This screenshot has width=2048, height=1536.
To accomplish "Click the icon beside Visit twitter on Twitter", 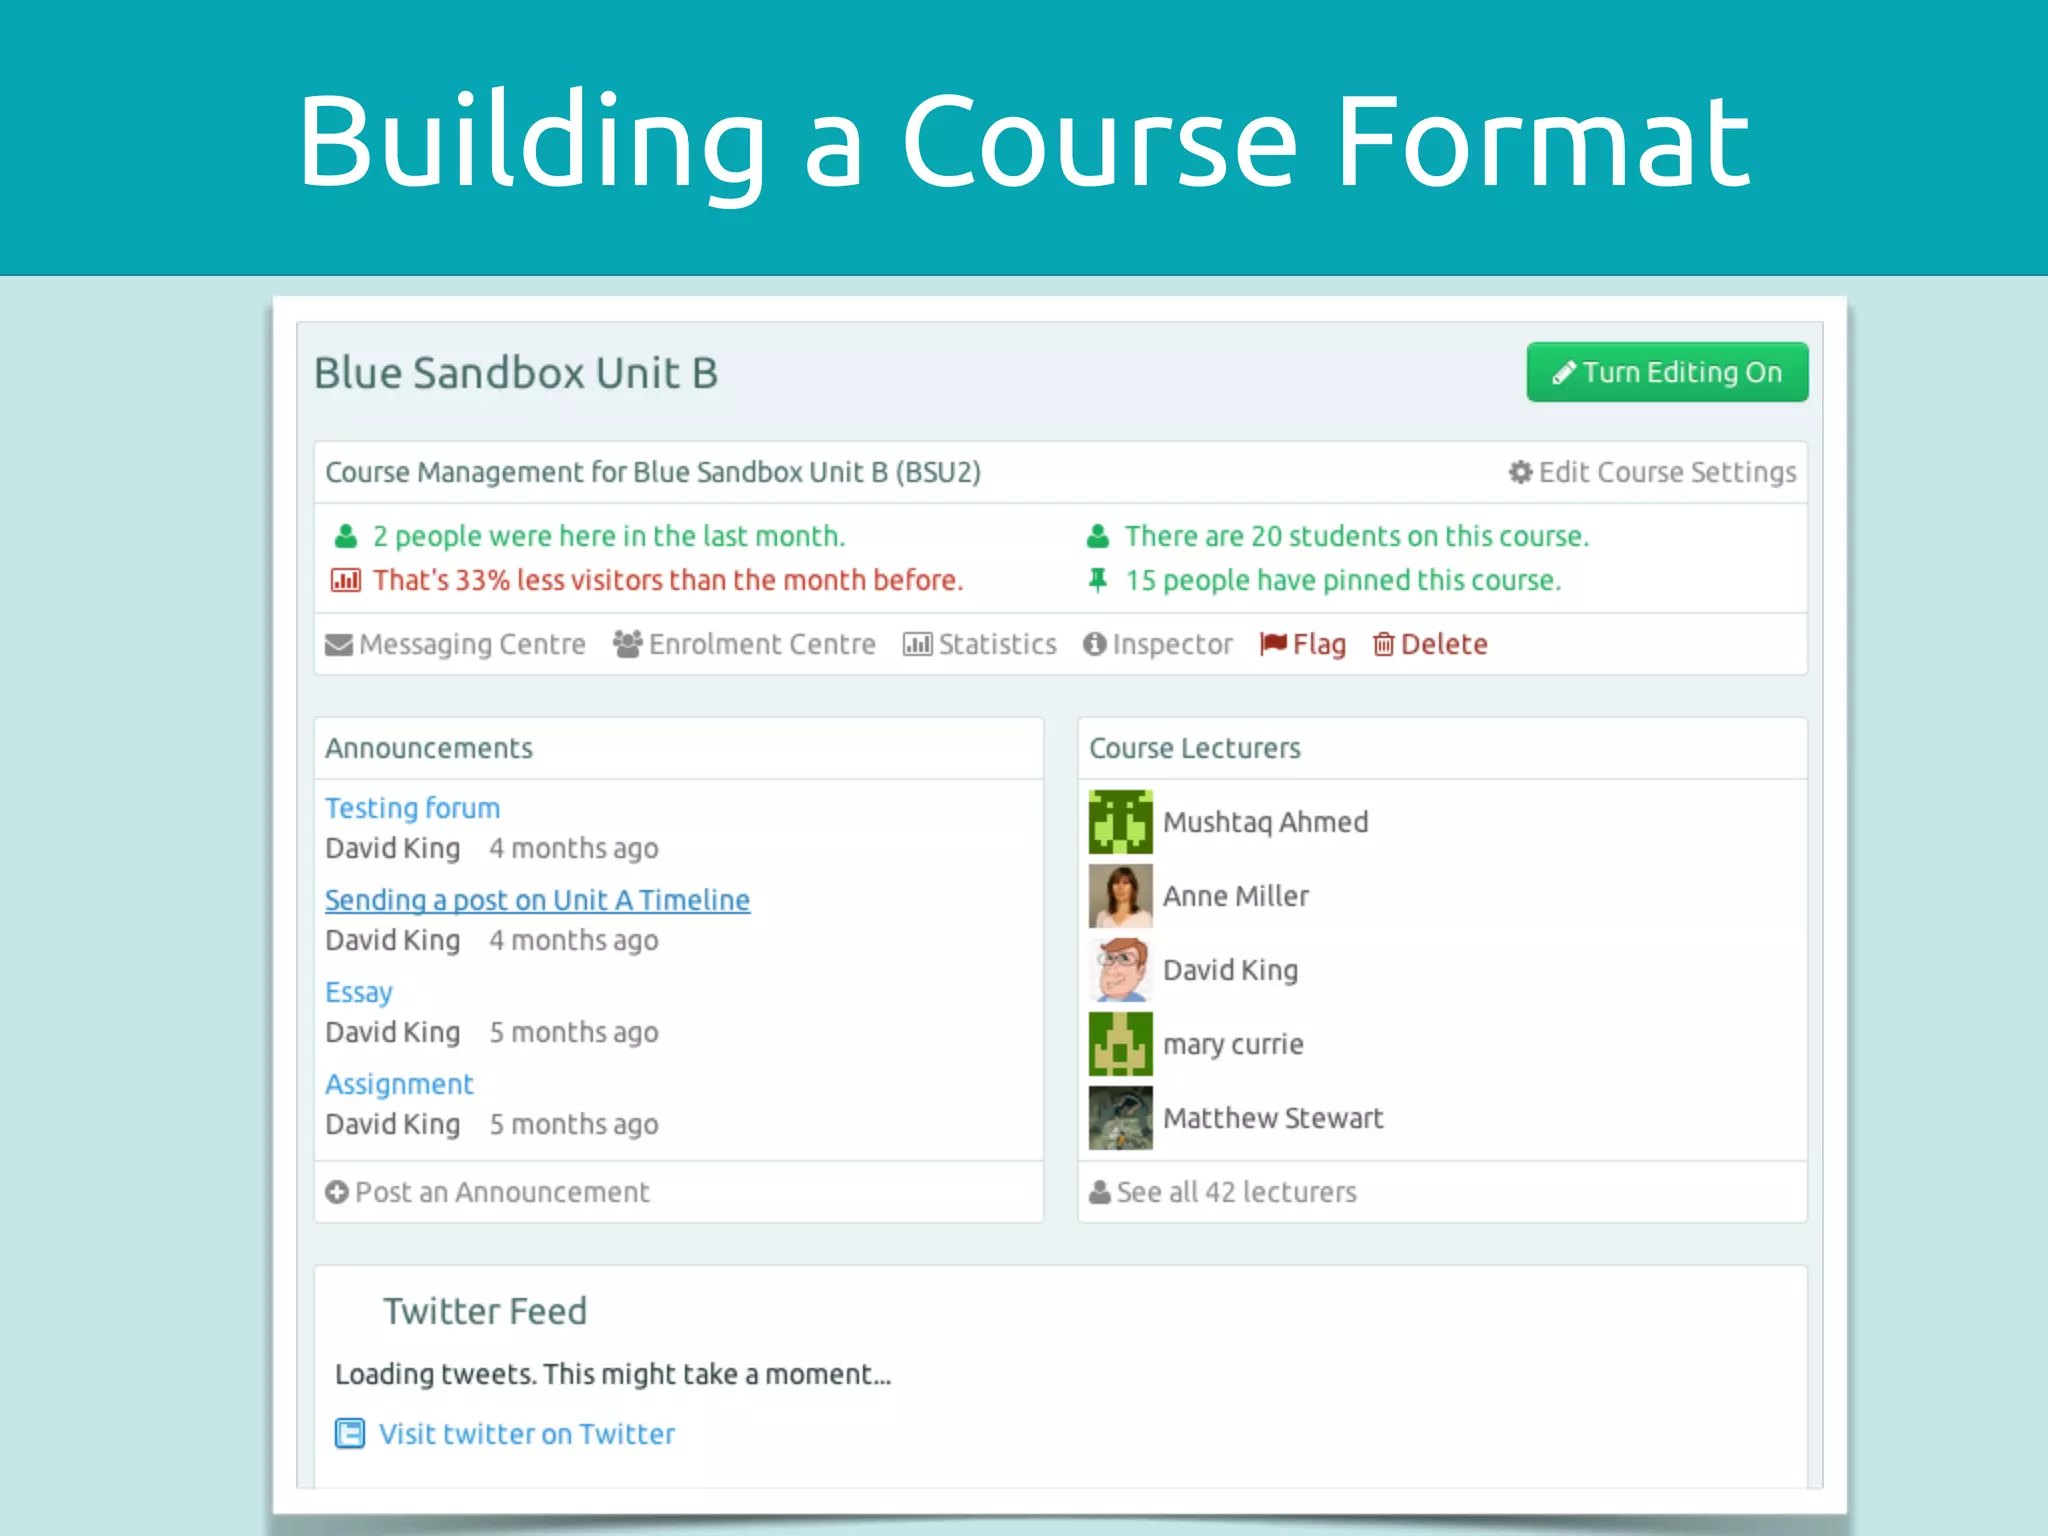I will pyautogui.click(x=349, y=1434).
